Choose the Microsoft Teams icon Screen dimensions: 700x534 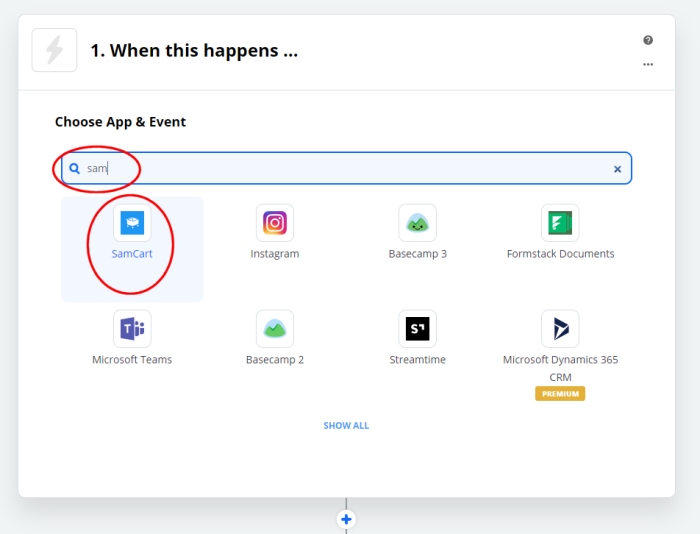click(x=132, y=329)
